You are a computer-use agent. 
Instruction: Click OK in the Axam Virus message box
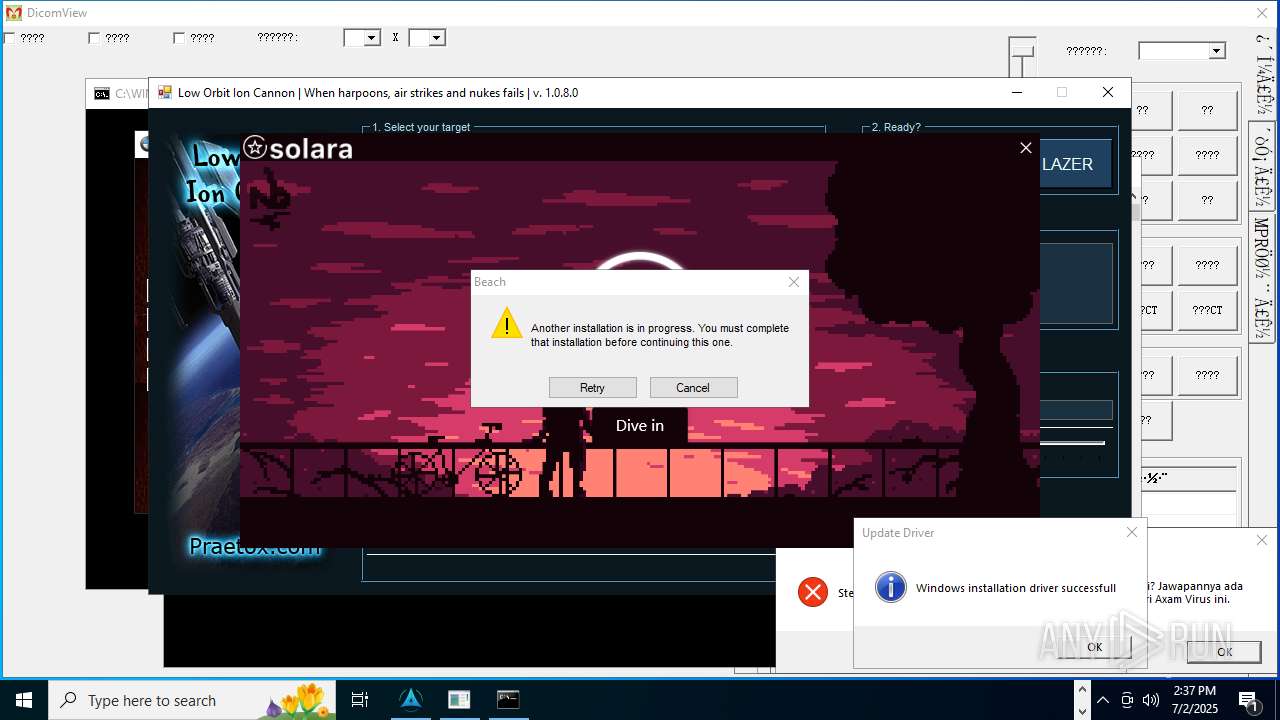[1224, 651]
